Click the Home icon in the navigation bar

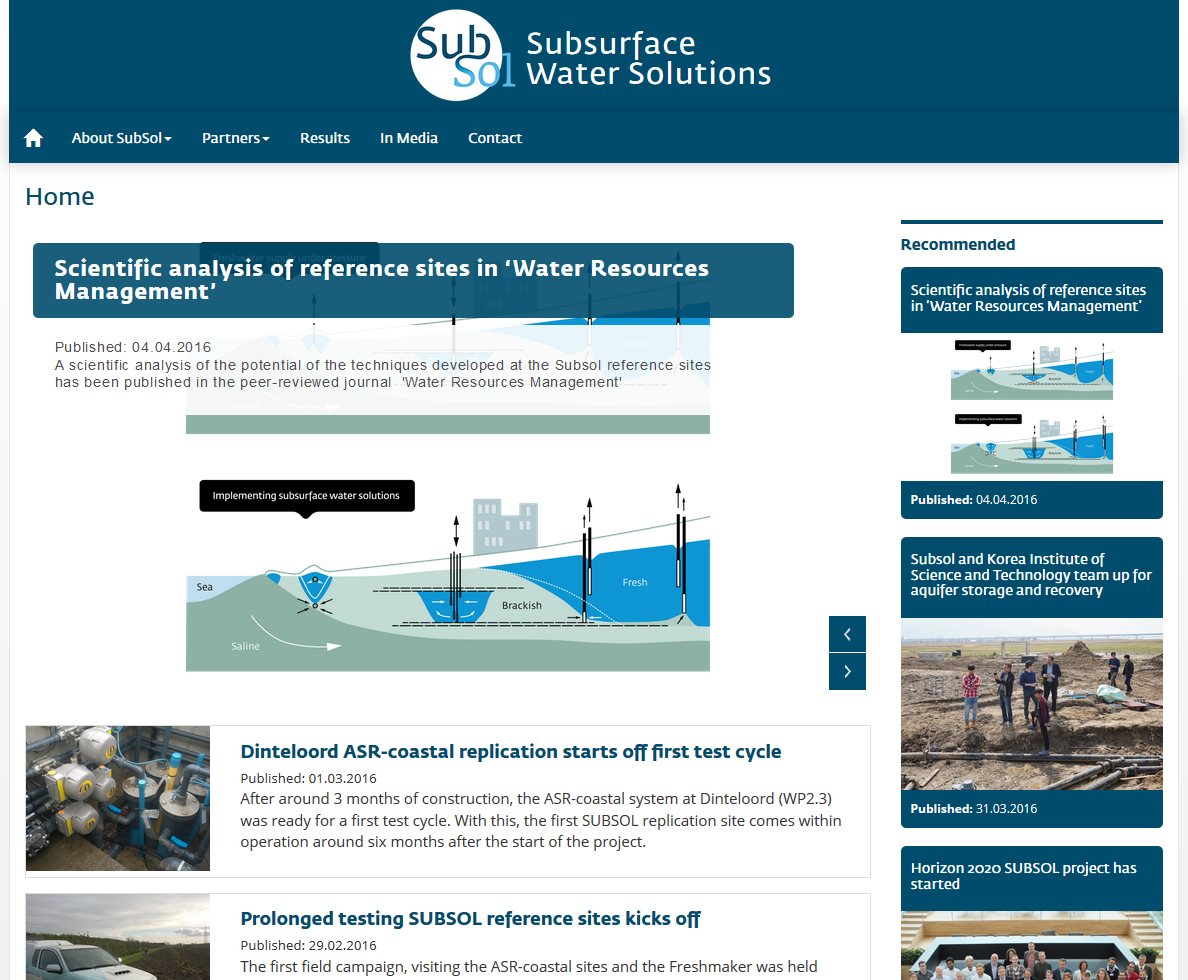click(33, 138)
